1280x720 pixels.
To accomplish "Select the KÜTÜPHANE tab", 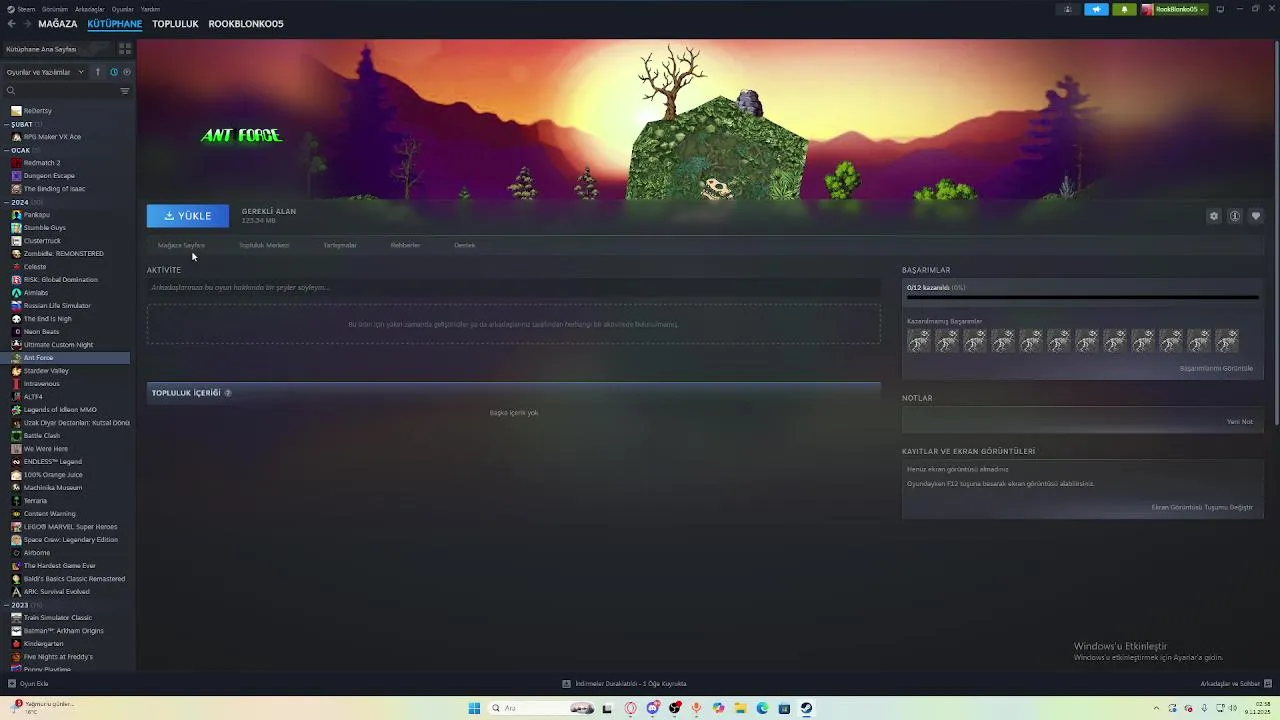I will 115,24.
